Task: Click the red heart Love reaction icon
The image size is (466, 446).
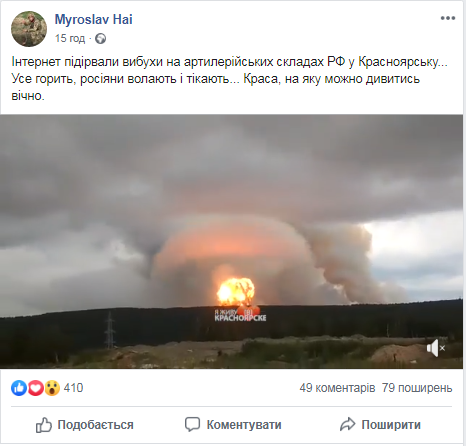Action: coord(35,388)
